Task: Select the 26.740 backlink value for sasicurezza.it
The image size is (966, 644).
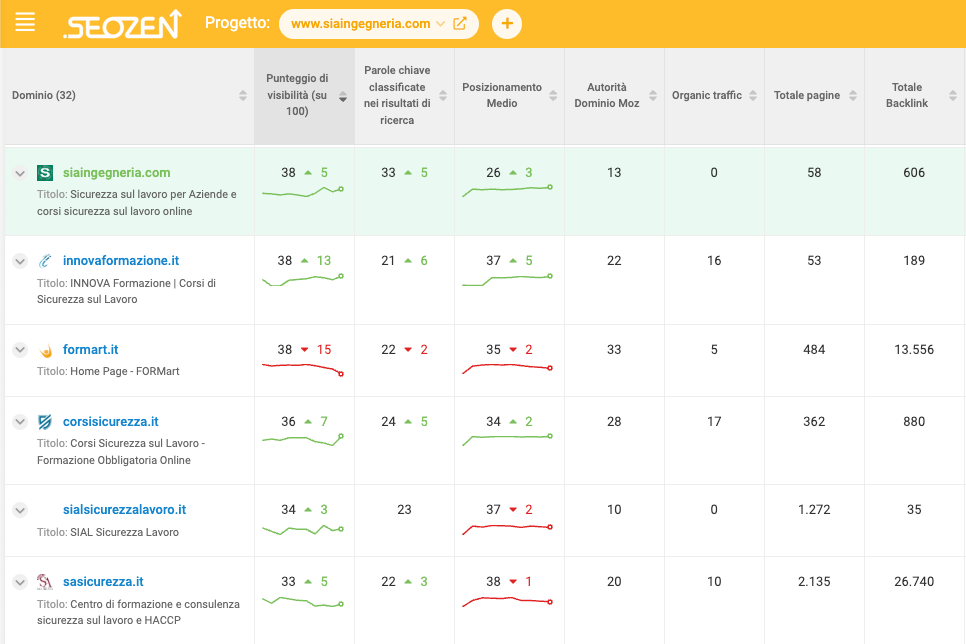Action: [x=914, y=582]
